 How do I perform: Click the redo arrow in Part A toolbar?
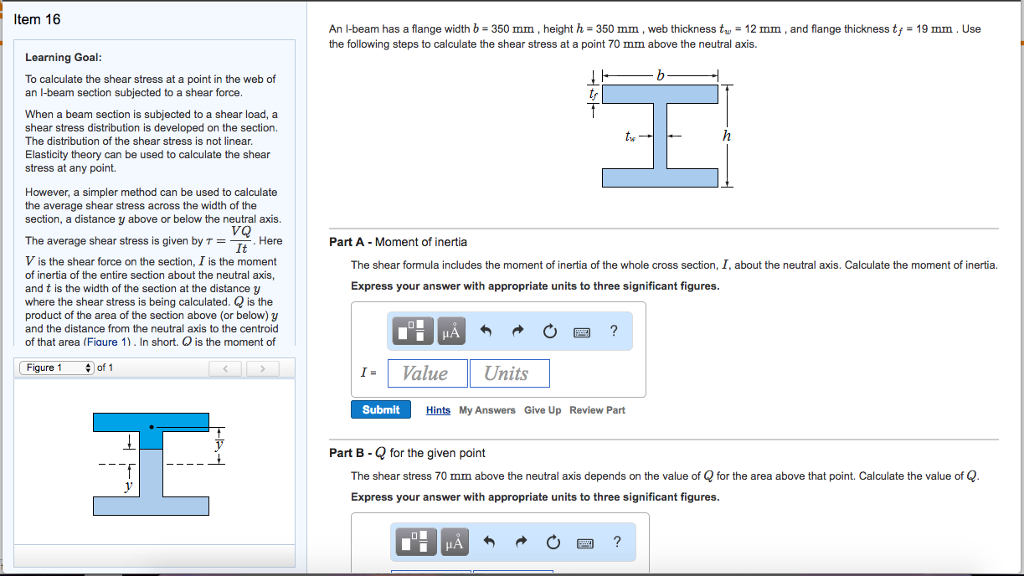coord(518,331)
